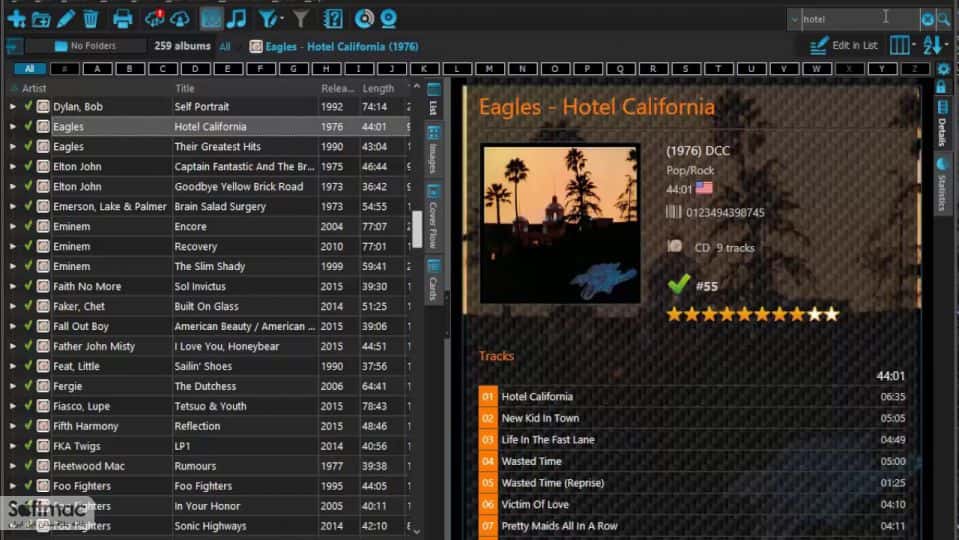Click the cloud sync icon with red badge
Viewport: 959px width, 540px height.
[x=154, y=19]
